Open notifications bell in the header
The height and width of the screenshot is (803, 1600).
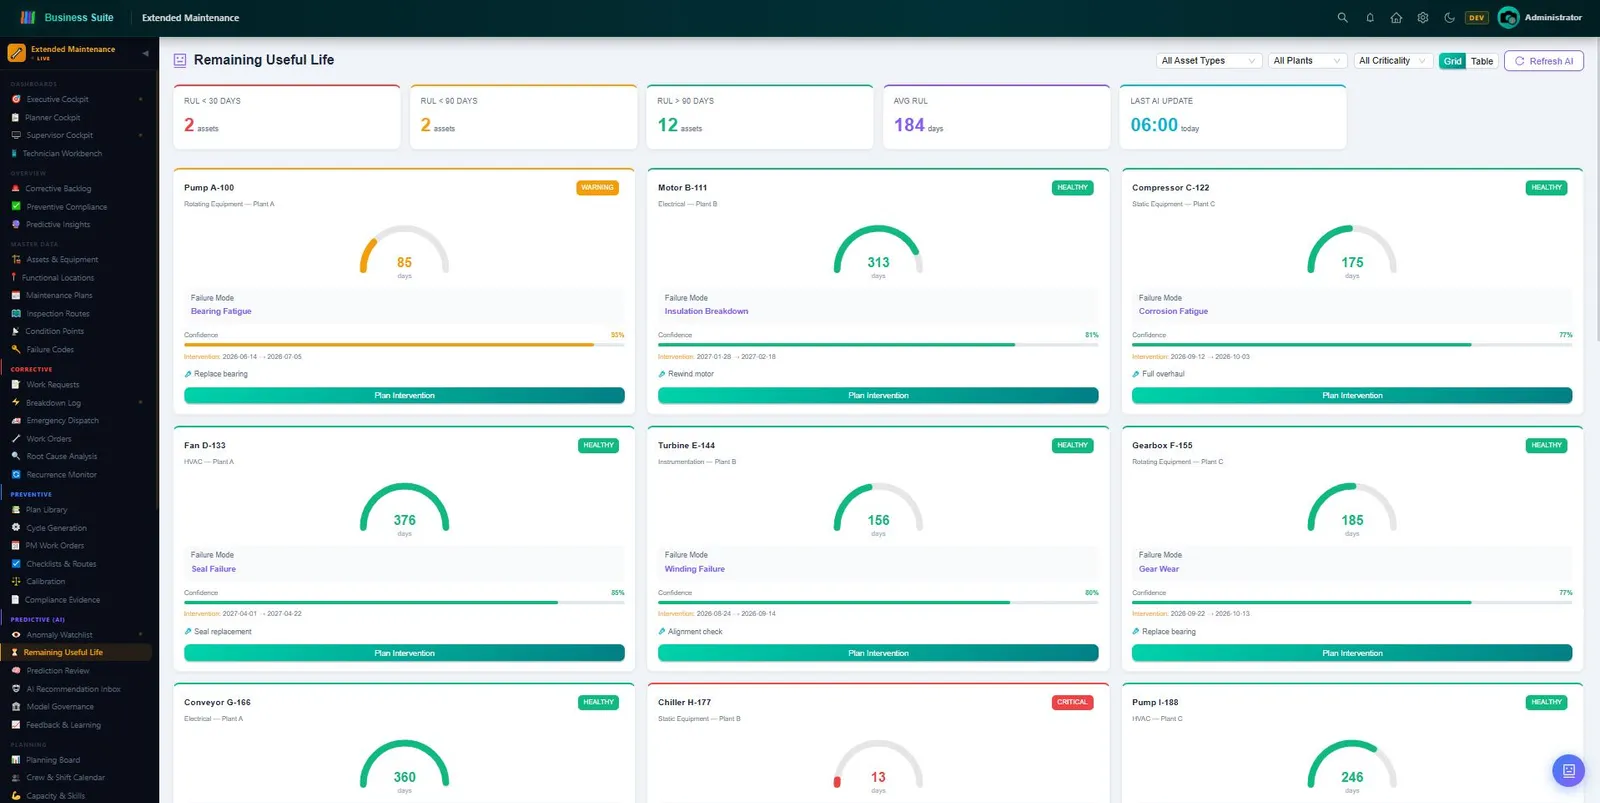click(x=1370, y=18)
